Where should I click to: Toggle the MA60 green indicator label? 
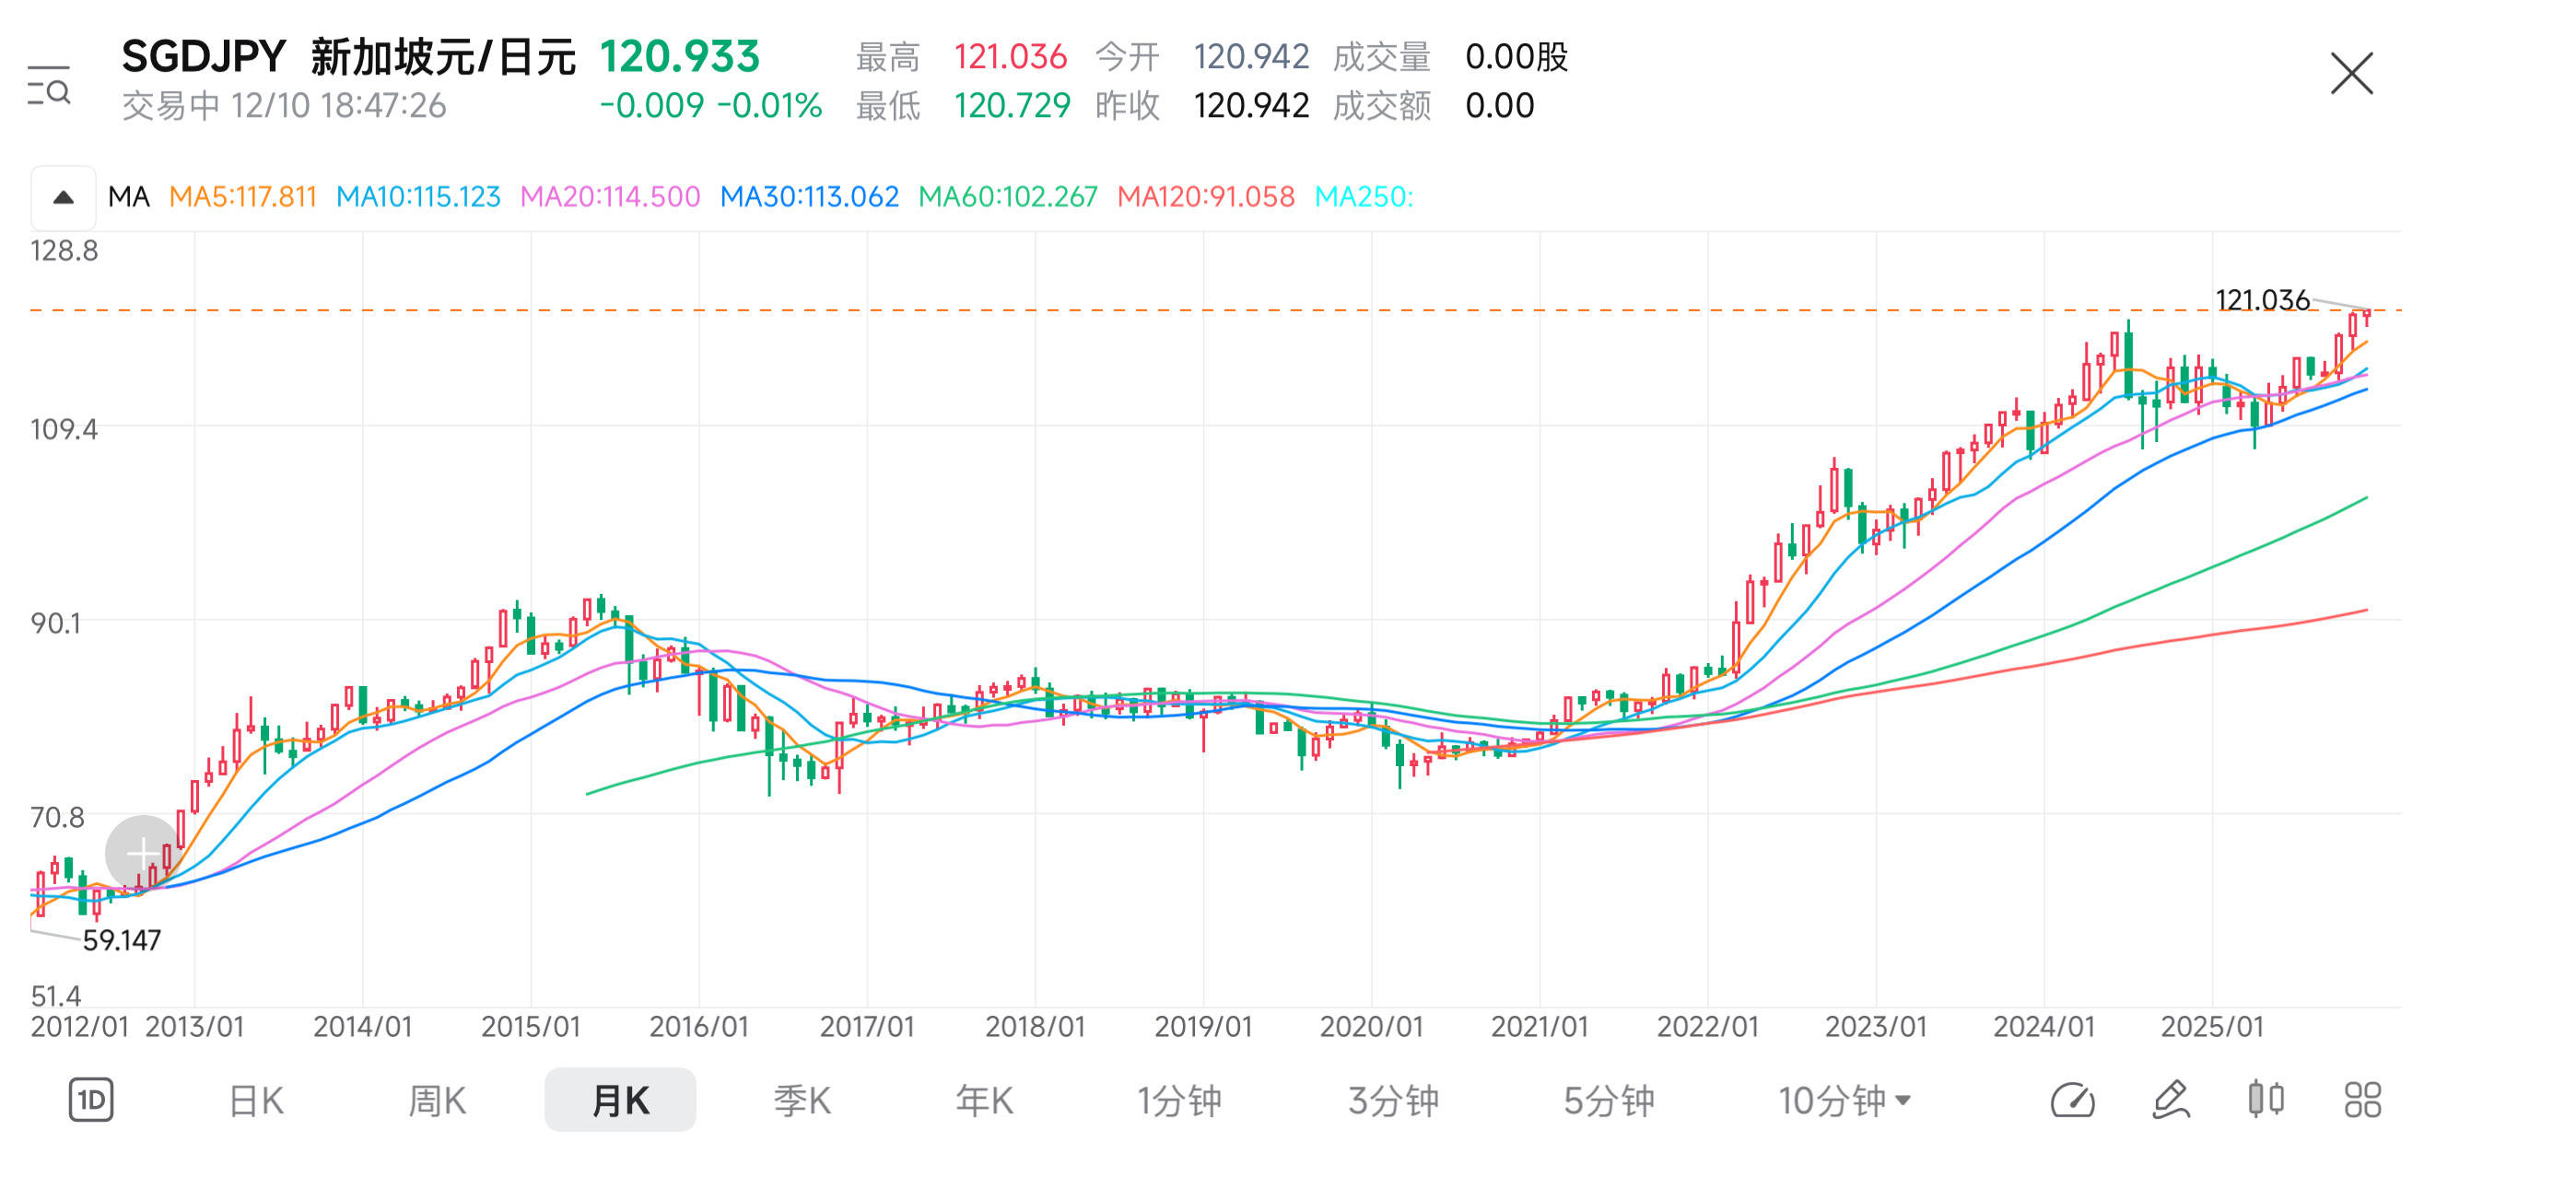coord(1007,197)
